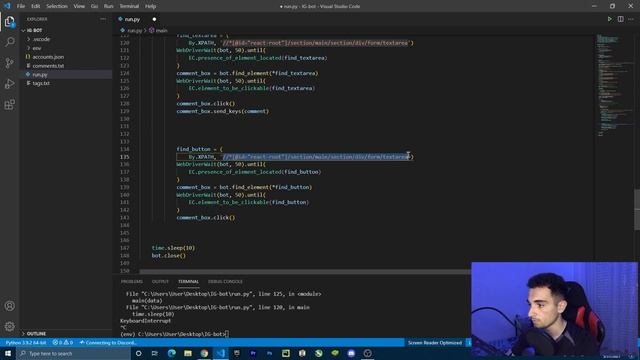The image size is (640, 360).
Task: Open the File menu
Action: pyautogui.click(x=21, y=6)
